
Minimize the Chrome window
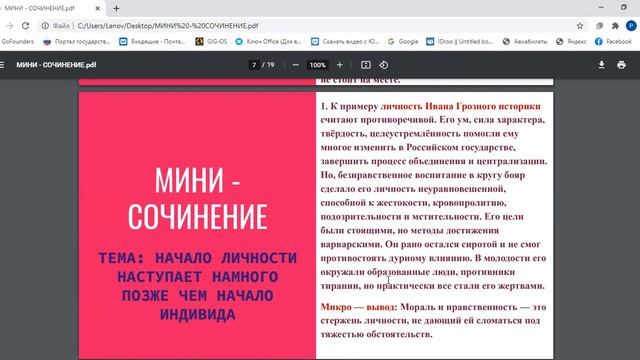[601, 7]
